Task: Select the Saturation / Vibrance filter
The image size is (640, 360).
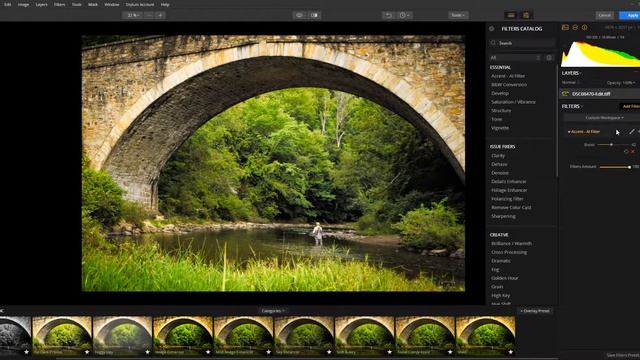Action: [513, 102]
